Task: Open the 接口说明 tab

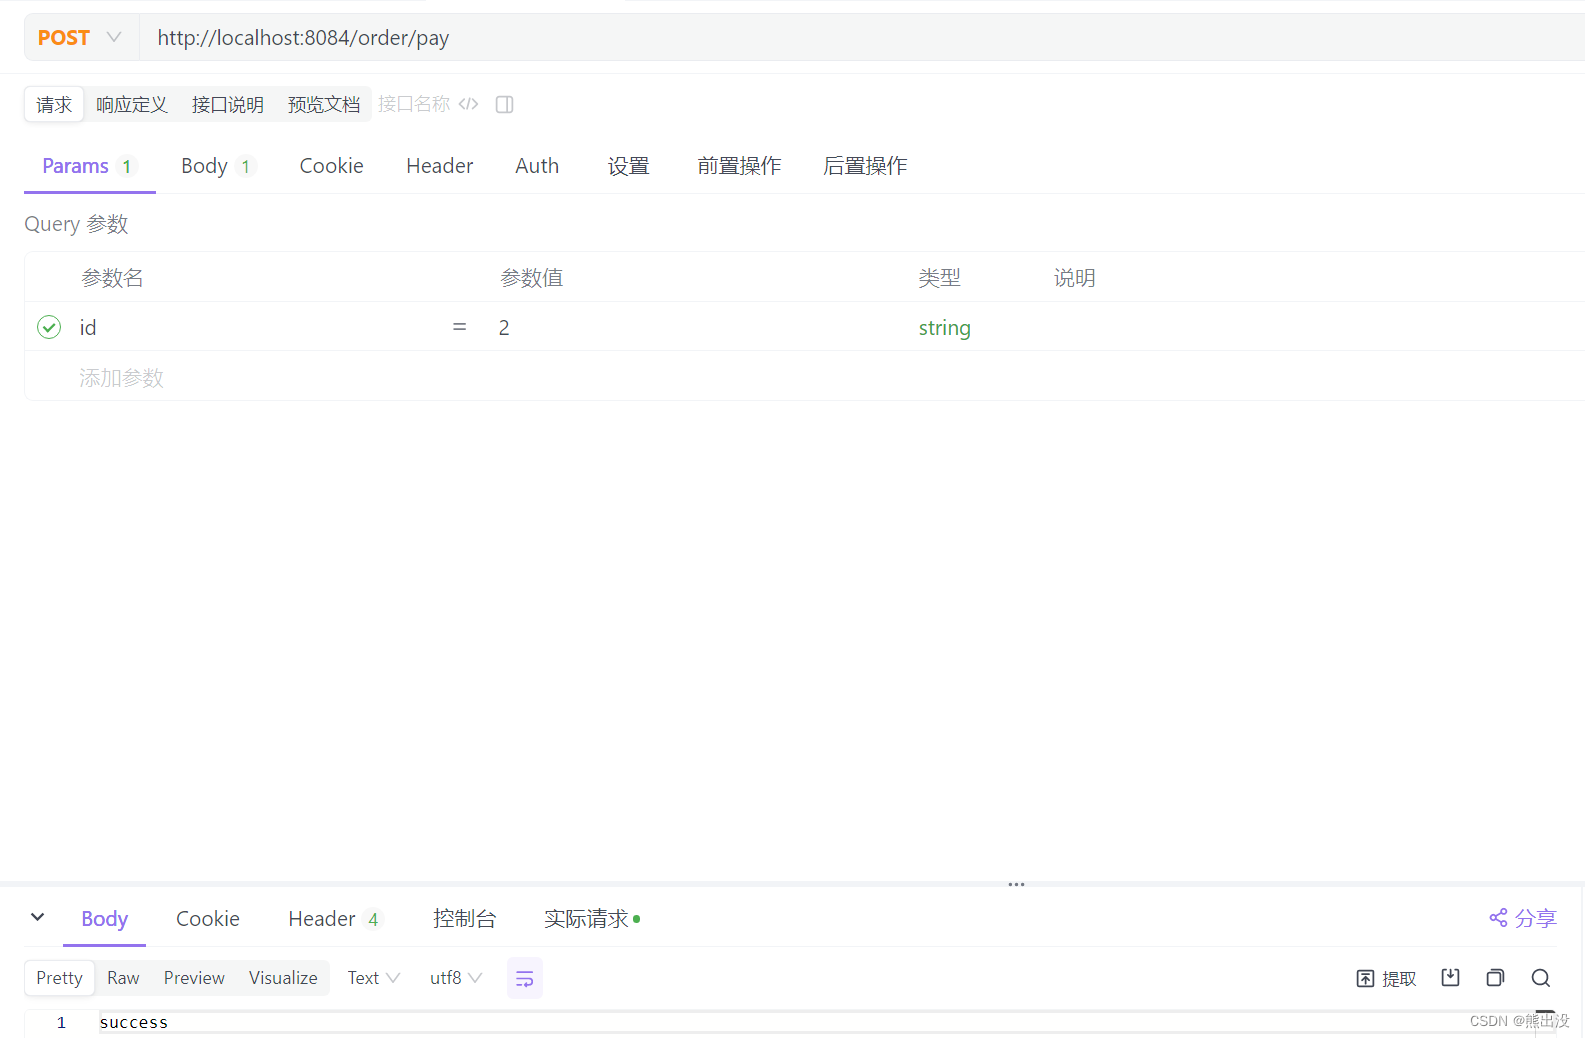Action: click(228, 105)
